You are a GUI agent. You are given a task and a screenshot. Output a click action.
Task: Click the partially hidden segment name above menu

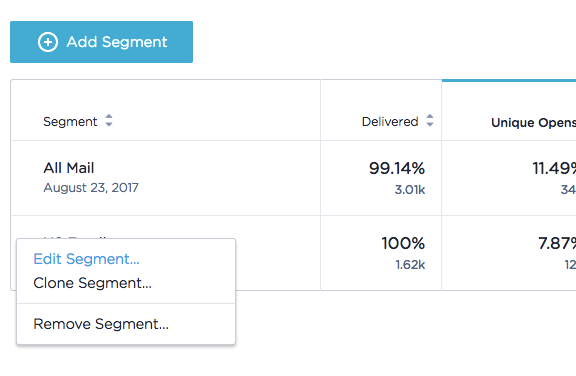(x=75, y=238)
